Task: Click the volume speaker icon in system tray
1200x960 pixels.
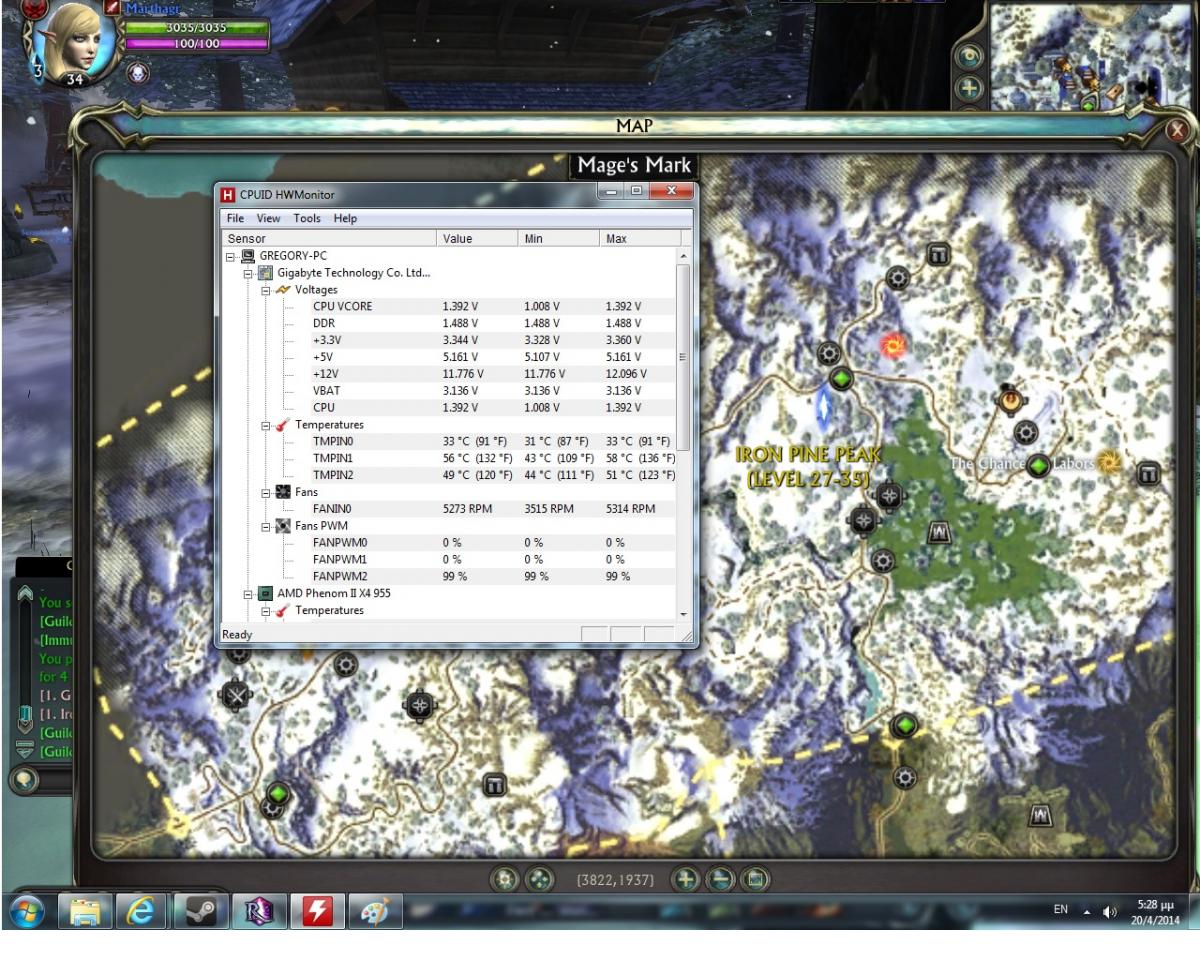Action: click(1110, 912)
